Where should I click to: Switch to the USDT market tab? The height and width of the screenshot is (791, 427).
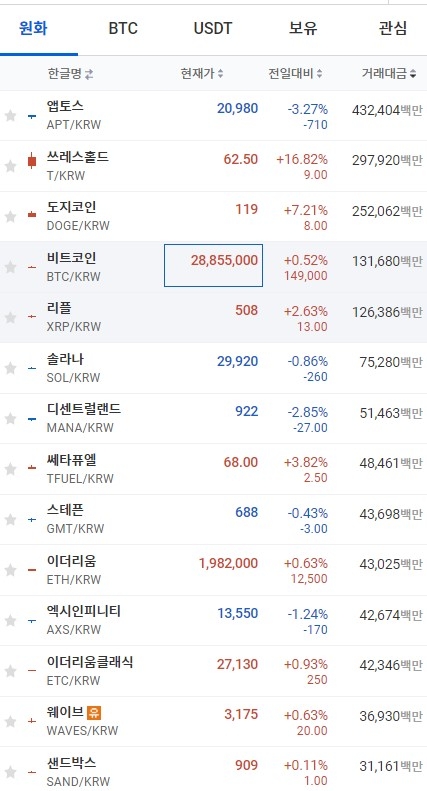[213, 28]
